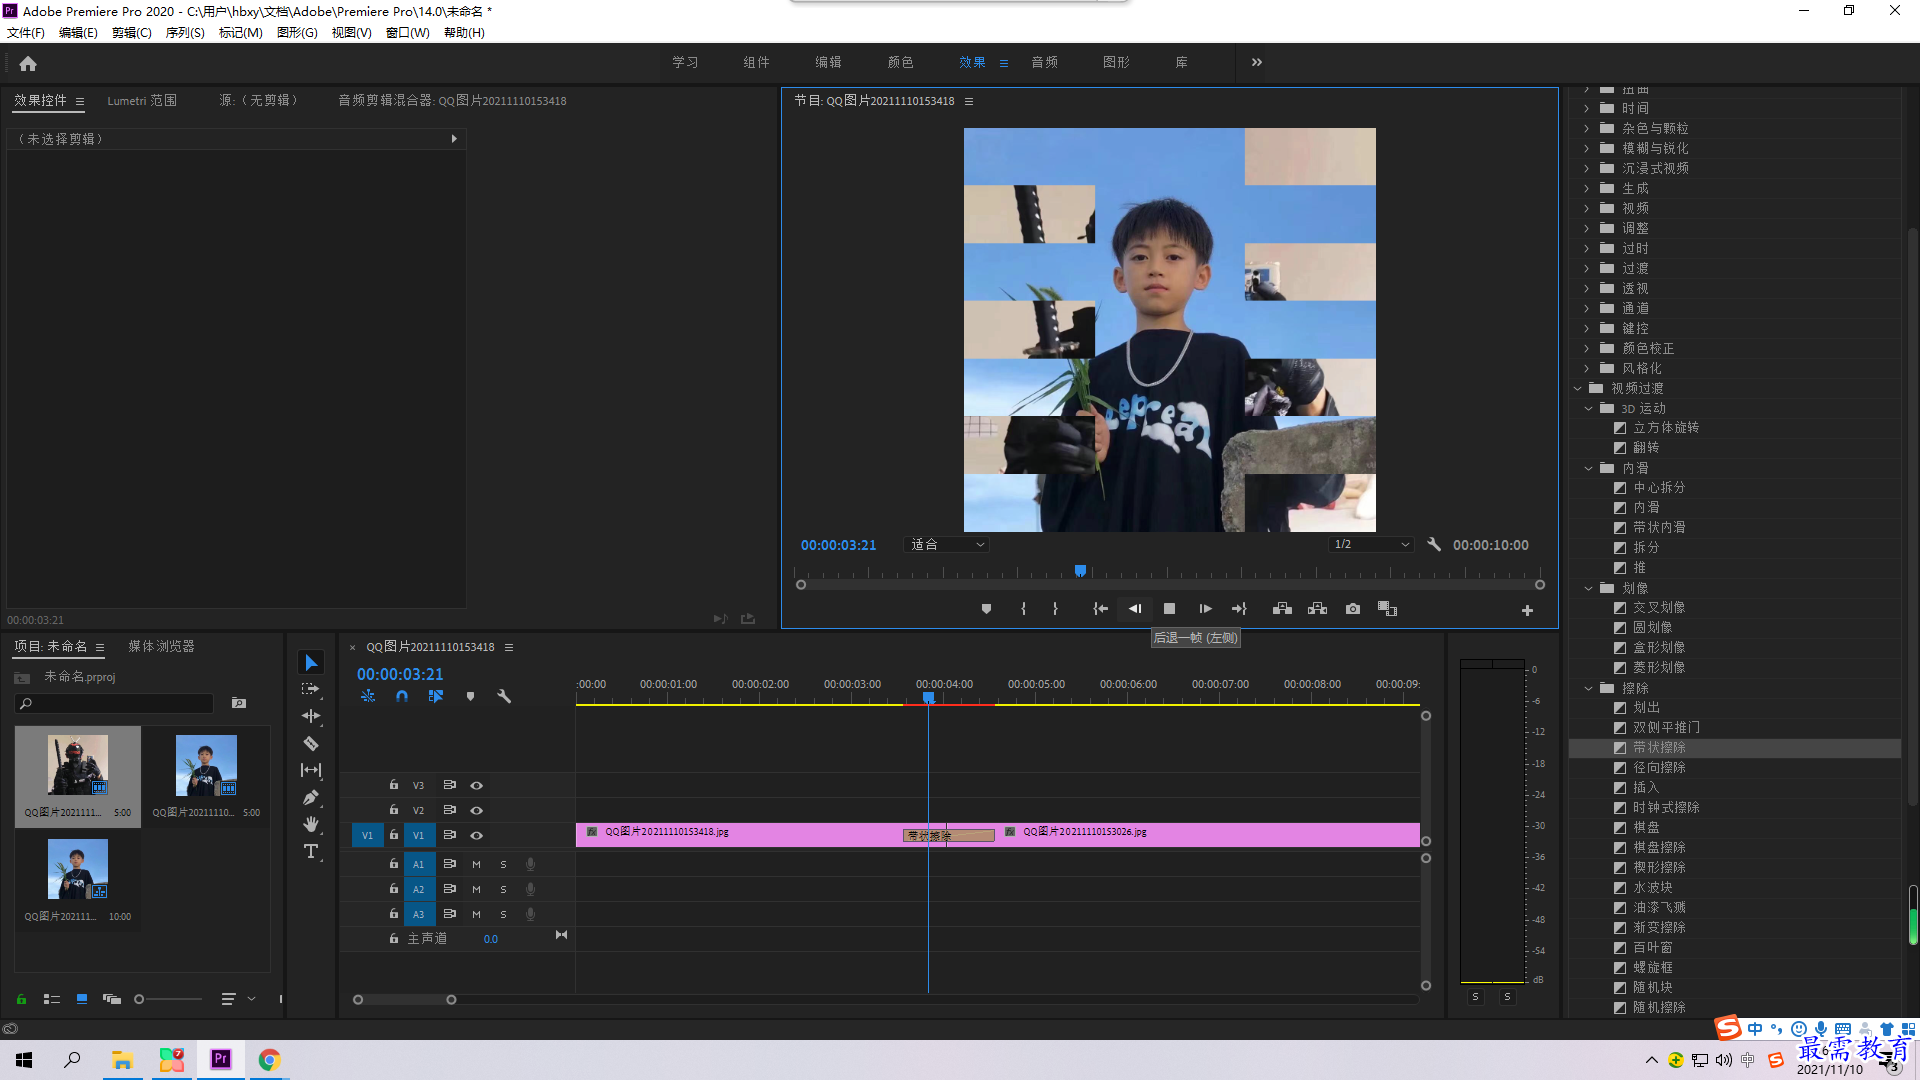Click Program monitor playhead marker
This screenshot has height=1080, width=1920.
[x=1080, y=571]
